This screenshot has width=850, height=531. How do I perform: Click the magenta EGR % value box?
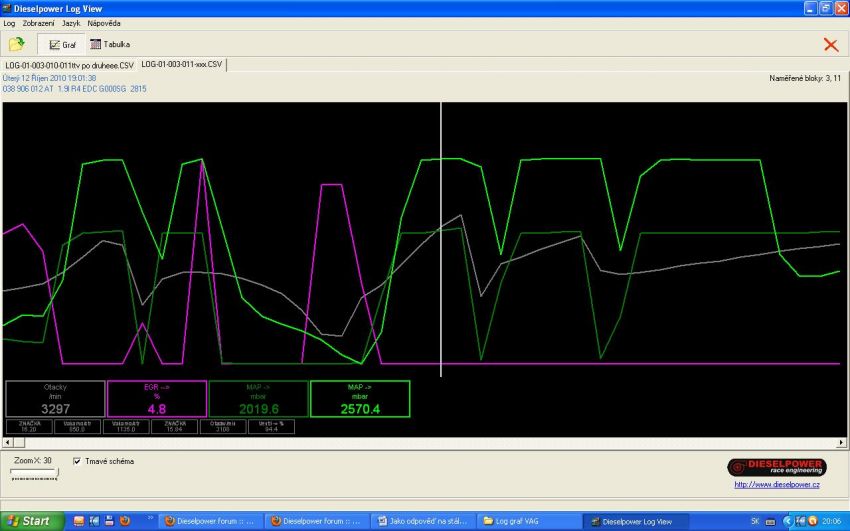coord(157,399)
